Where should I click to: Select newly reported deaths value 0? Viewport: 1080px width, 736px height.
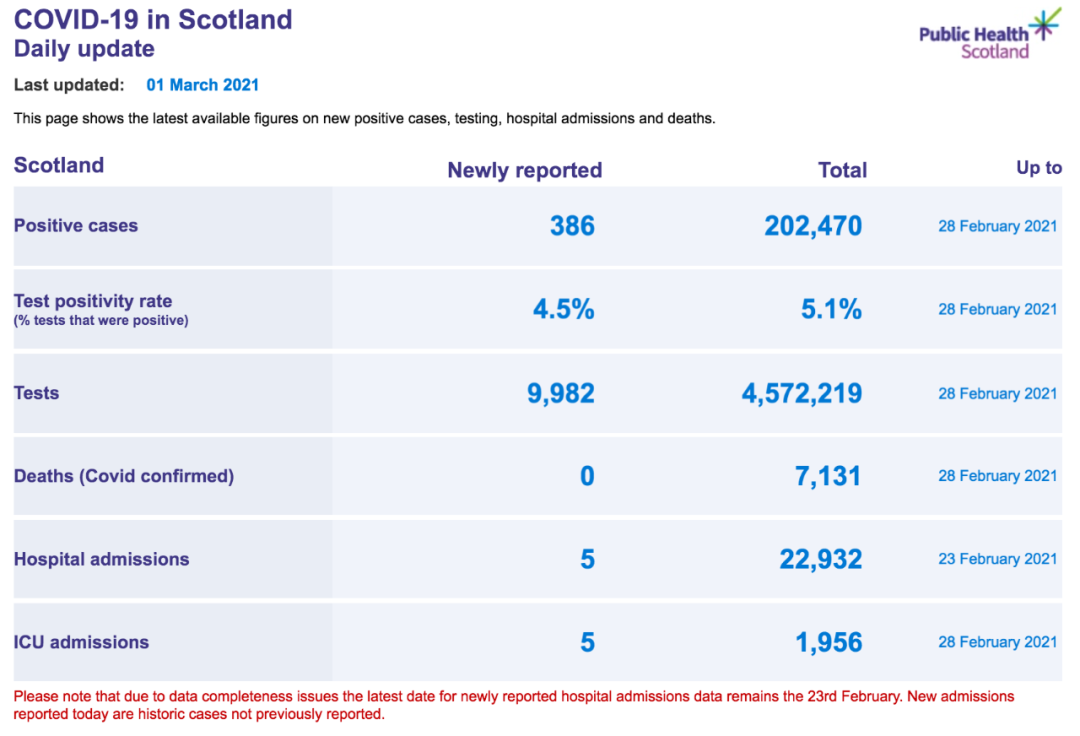[587, 476]
